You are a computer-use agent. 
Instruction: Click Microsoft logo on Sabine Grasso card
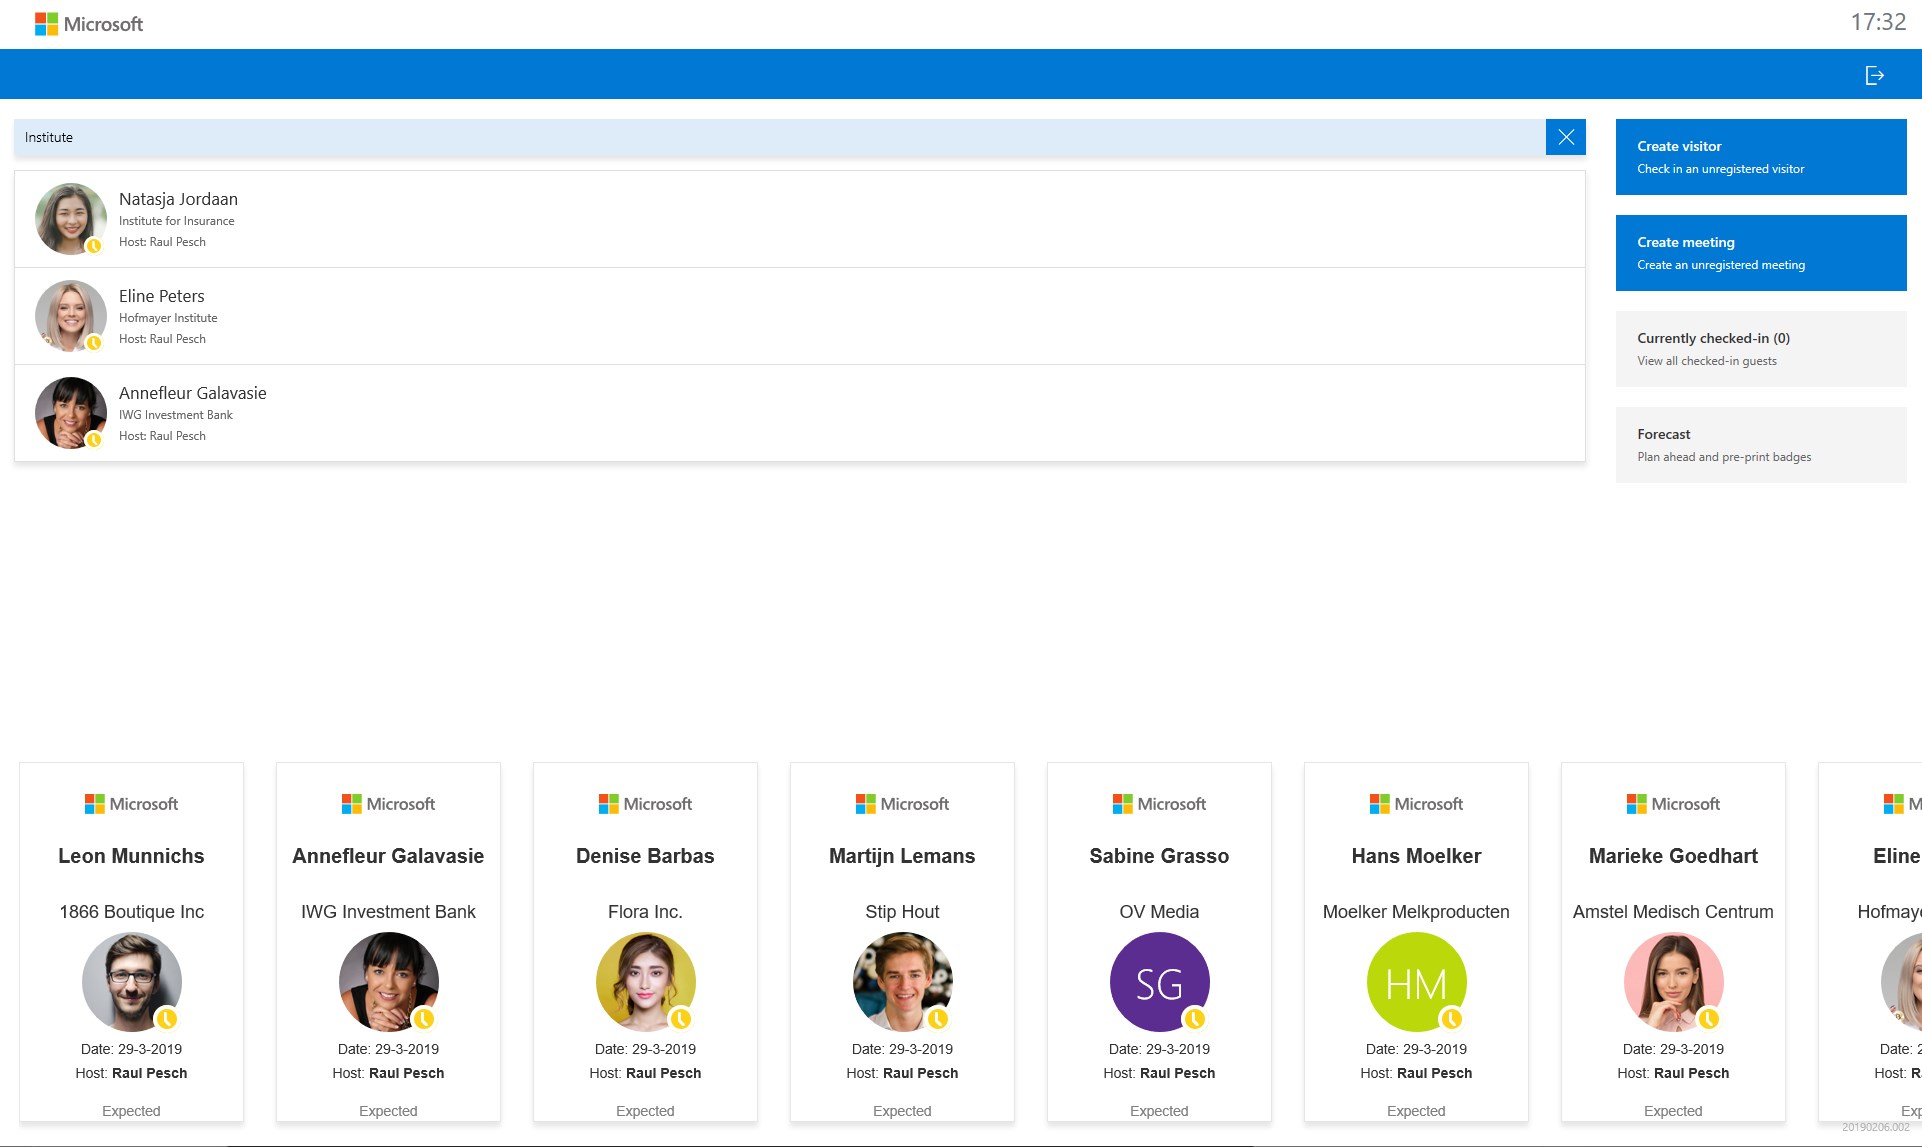pos(1159,804)
